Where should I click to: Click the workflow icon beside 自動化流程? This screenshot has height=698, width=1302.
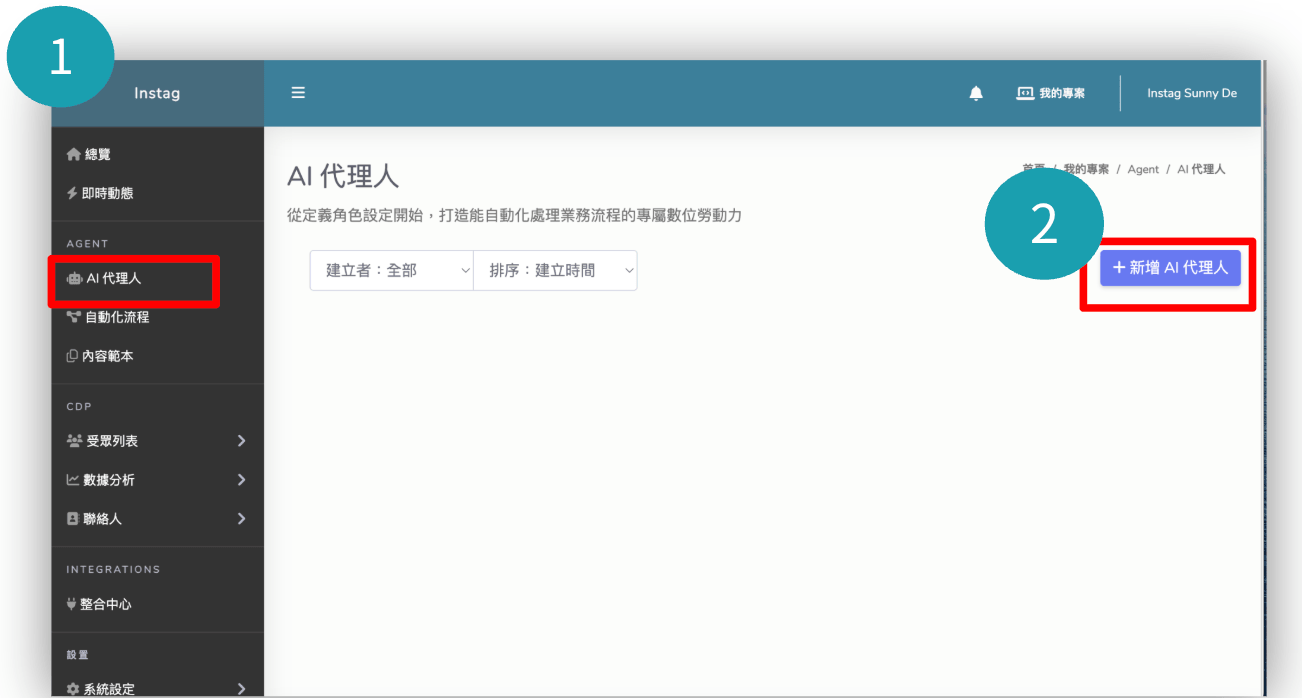point(73,317)
